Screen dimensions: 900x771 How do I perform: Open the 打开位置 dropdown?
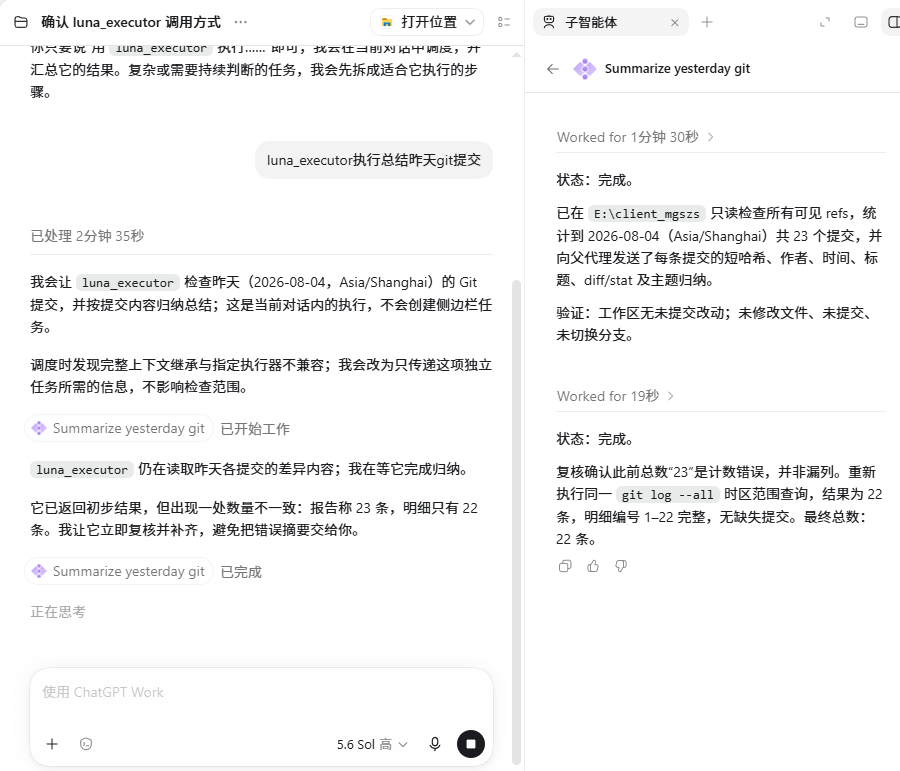(x=427, y=22)
